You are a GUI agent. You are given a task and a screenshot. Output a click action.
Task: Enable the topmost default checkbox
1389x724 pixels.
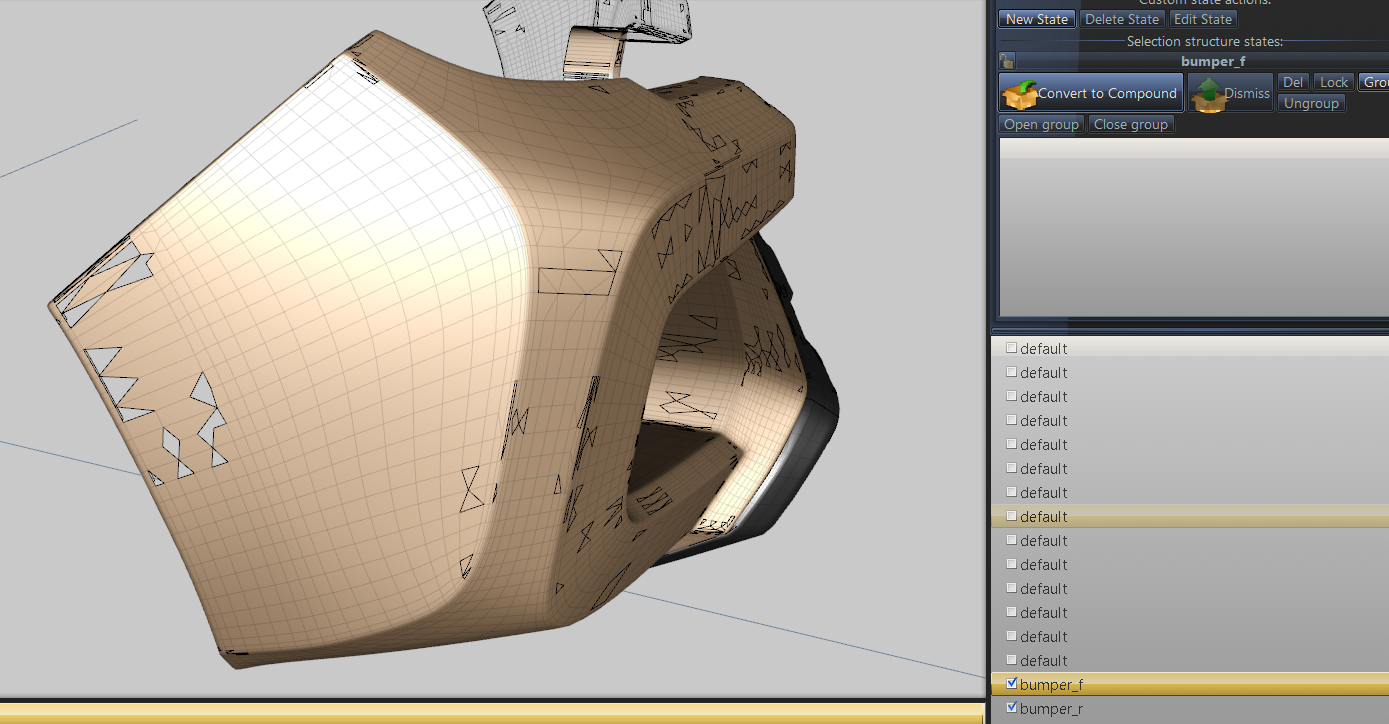(1012, 348)
